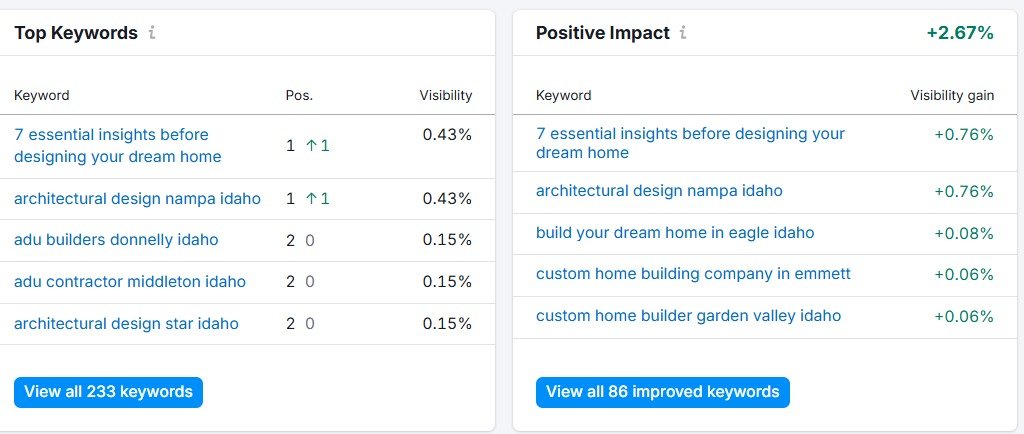Screen dimensions: 1024x434
Task: Click the Visibility column header in Top Keywords
Action: tap(445, 95)
